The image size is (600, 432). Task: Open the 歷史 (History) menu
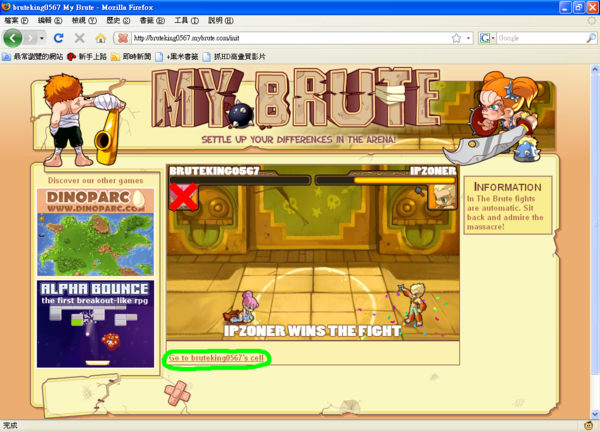coord(118,21)
